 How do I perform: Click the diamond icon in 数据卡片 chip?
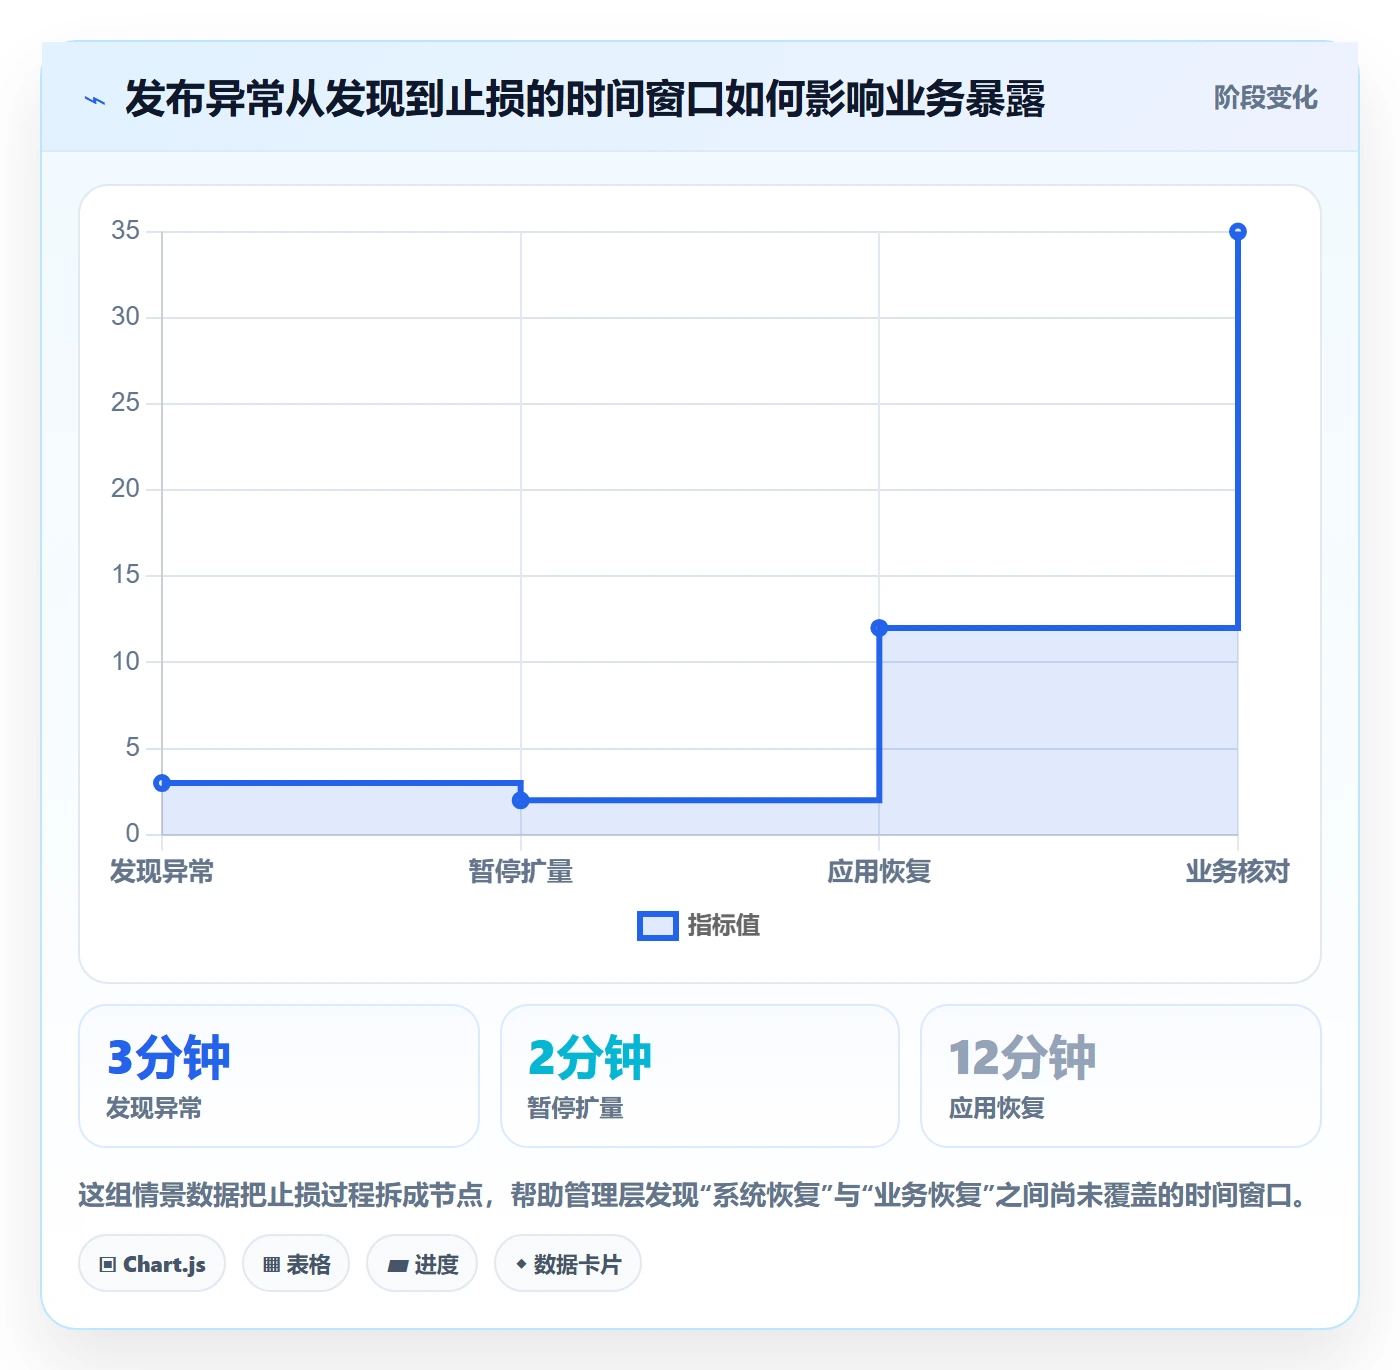(x=521, y=1264)
